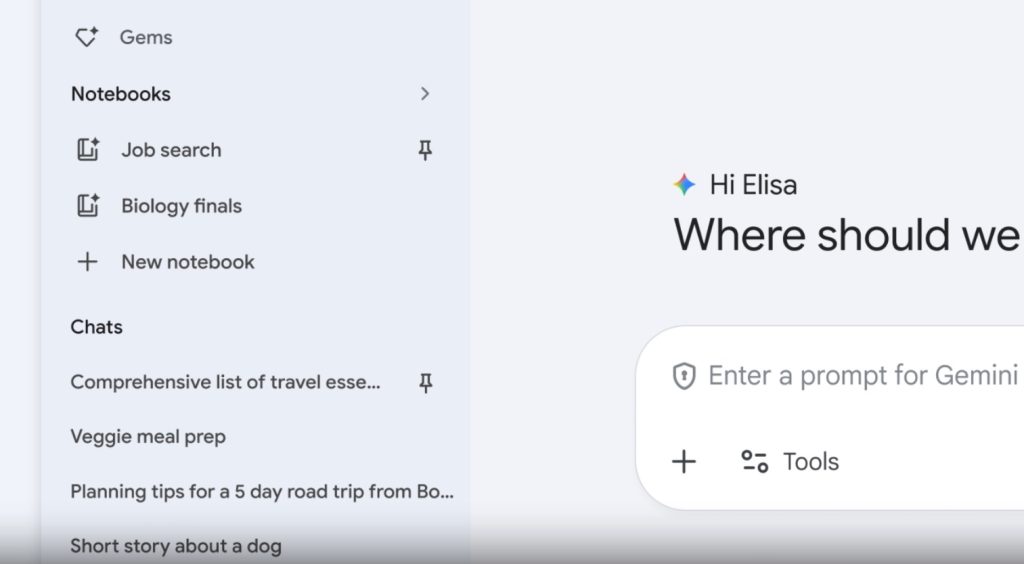Click the Job search notebook icon
Image resolution: width=1024 pixels, height=564 pixels.
(88, 150)
